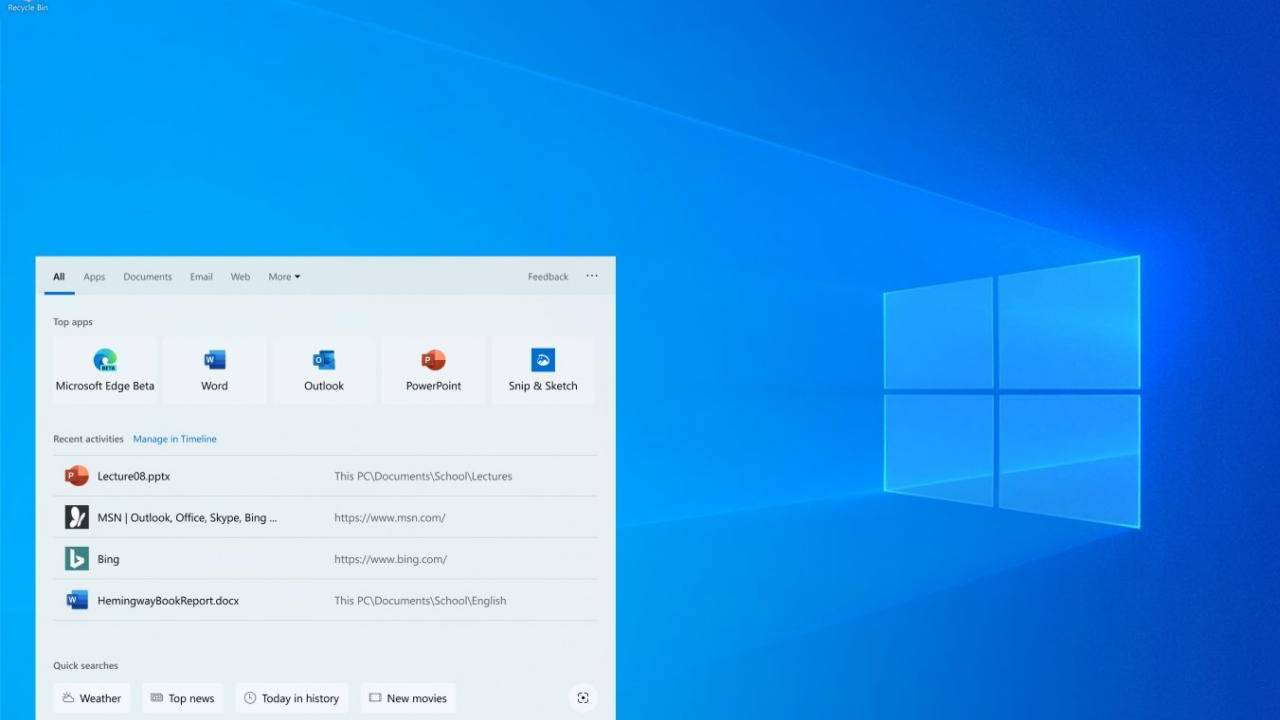The height and width of the screenshot is (720, 1280).
Task: Run the Weather quick search
Action: (x=91, y=697)
